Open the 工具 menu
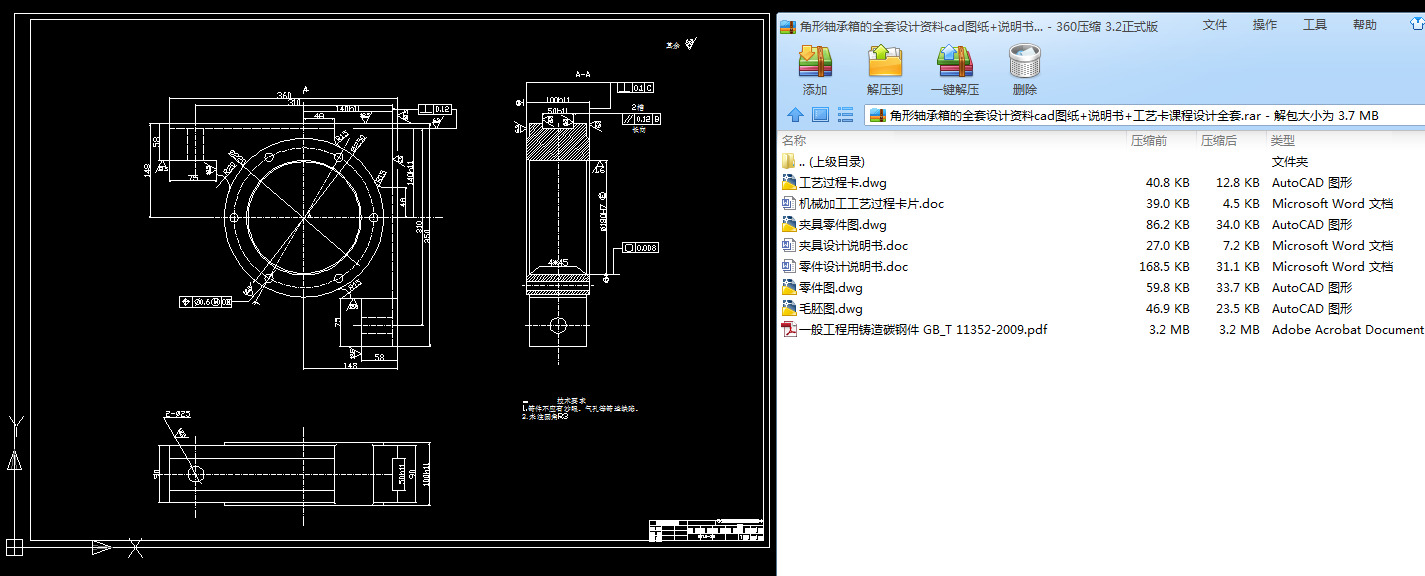Screen dimensions: 1425x576 coord(1315,24)
